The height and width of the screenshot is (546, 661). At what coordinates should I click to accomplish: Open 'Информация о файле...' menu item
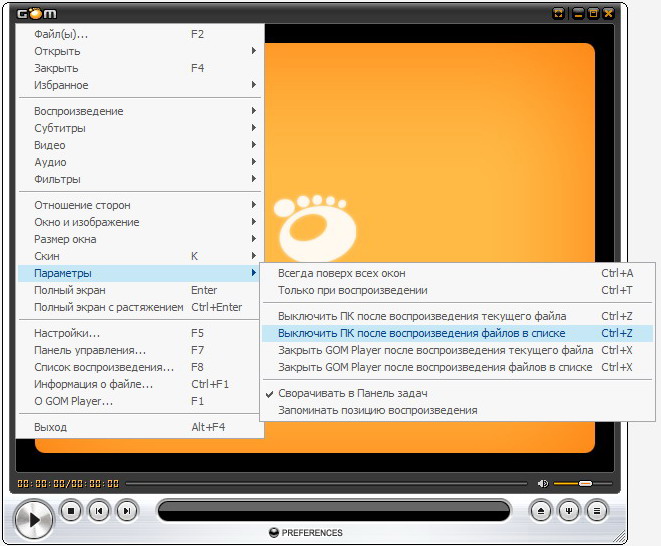coord(139,384)
